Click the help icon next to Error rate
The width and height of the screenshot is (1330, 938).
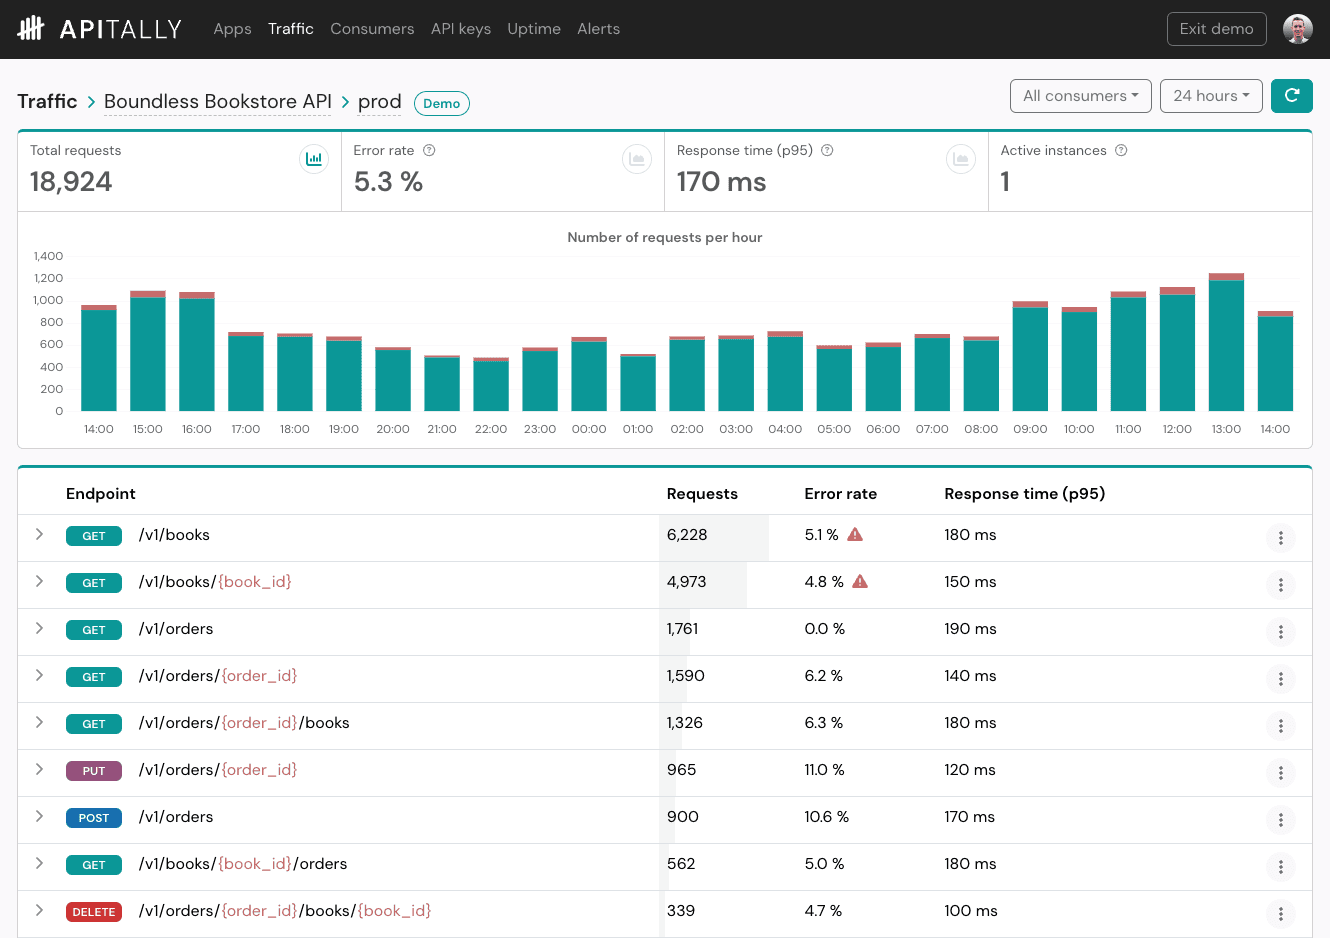[427, 150]
